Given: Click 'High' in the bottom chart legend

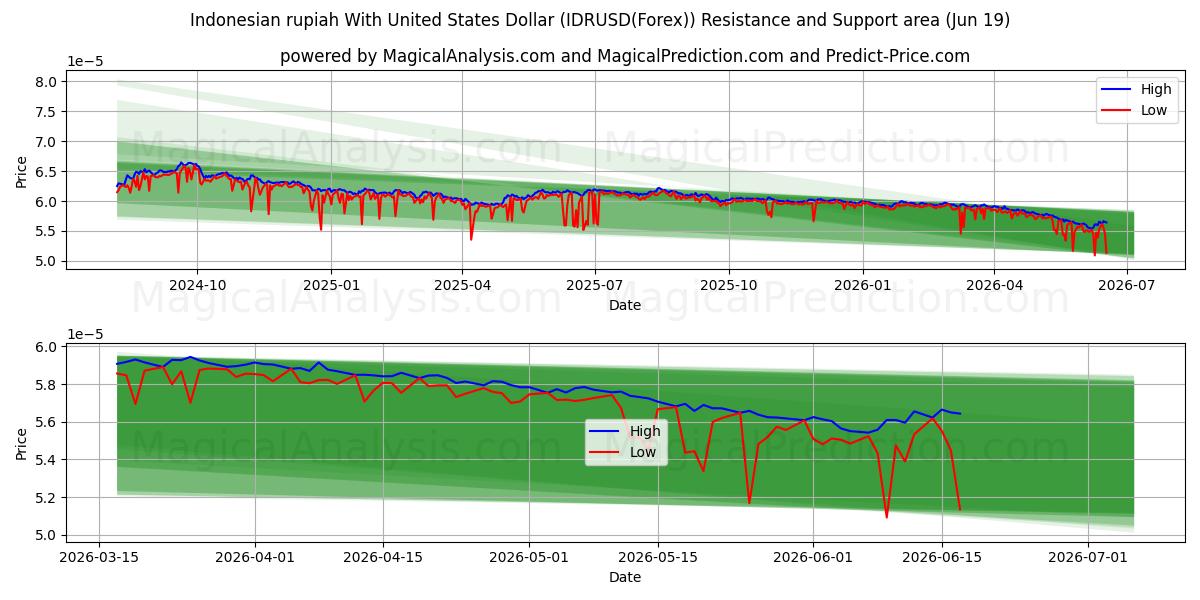Looking at the screenshot, I should pyautogui.click(x=645, y=431).
